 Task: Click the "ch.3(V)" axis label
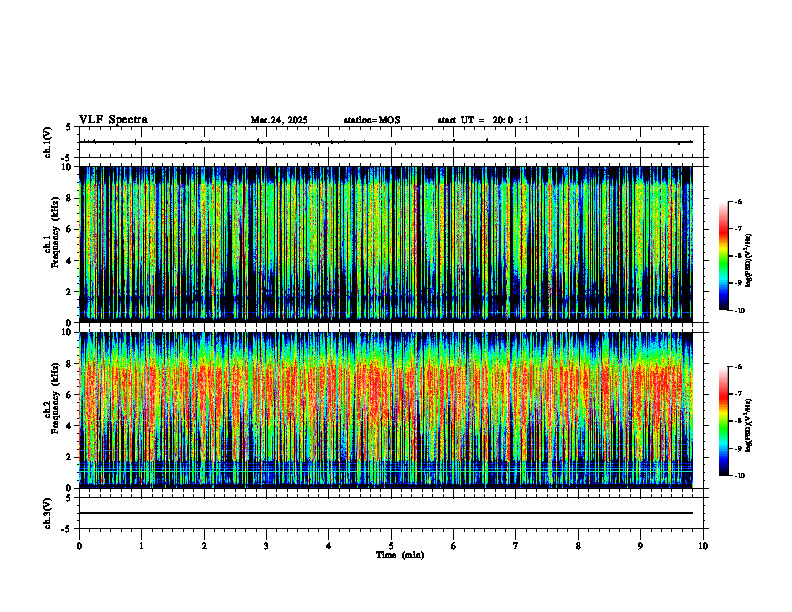[x=48, y=513]
